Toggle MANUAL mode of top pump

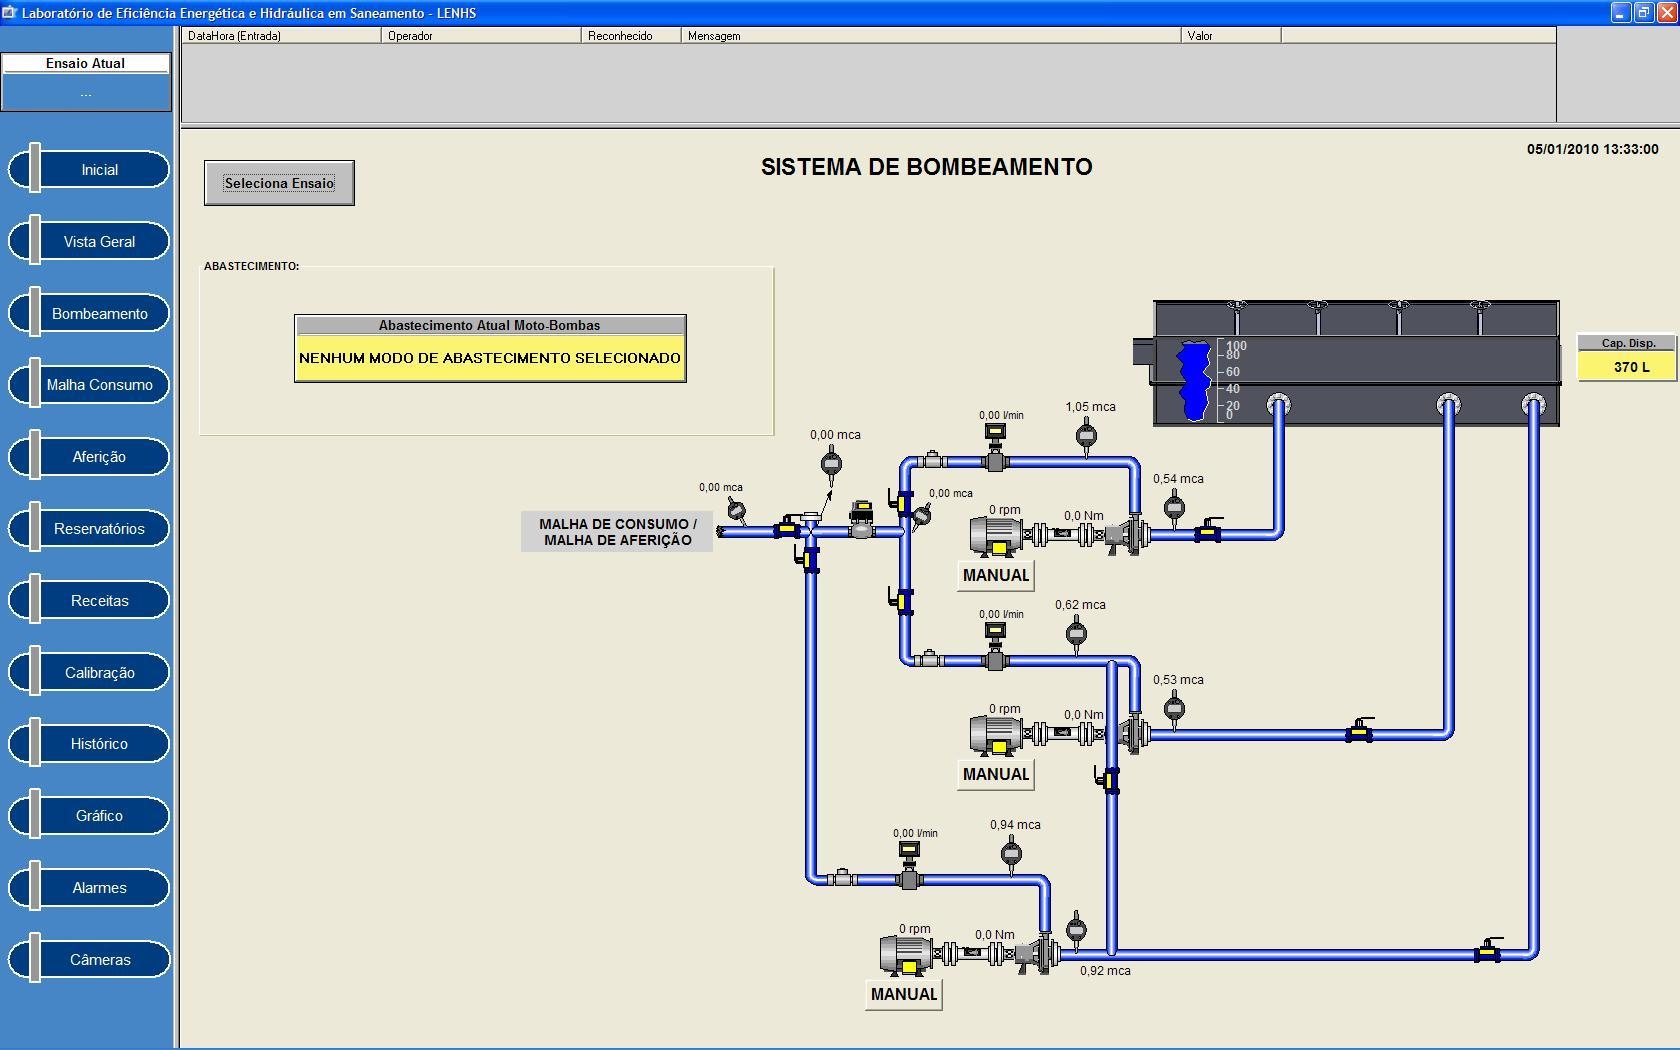pyautogui.click(x=995, y=575)
